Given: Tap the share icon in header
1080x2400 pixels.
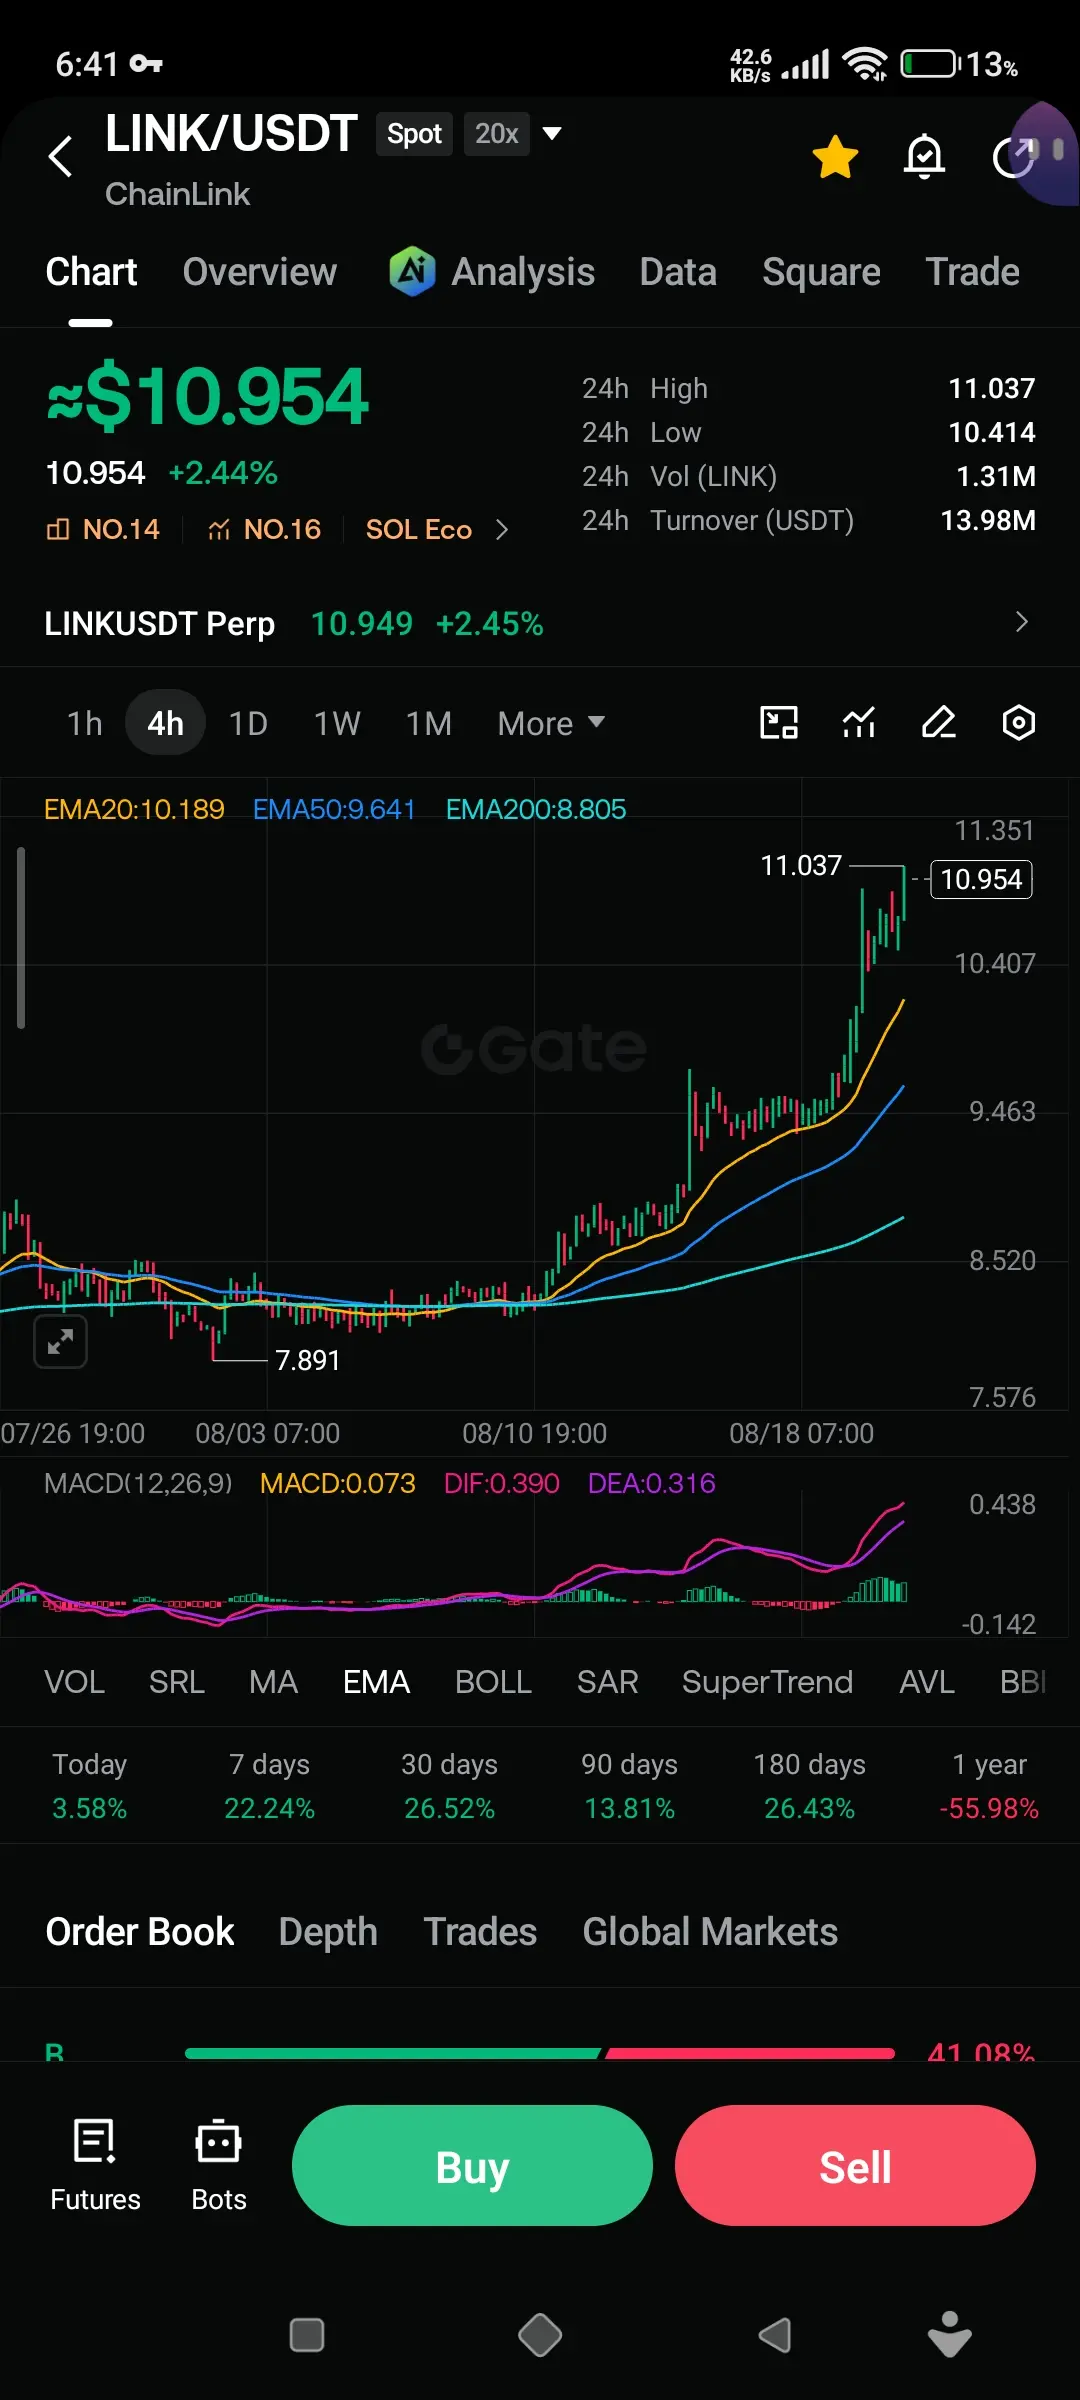Looking at the screenshot, I should click(x=1013, y=157).
